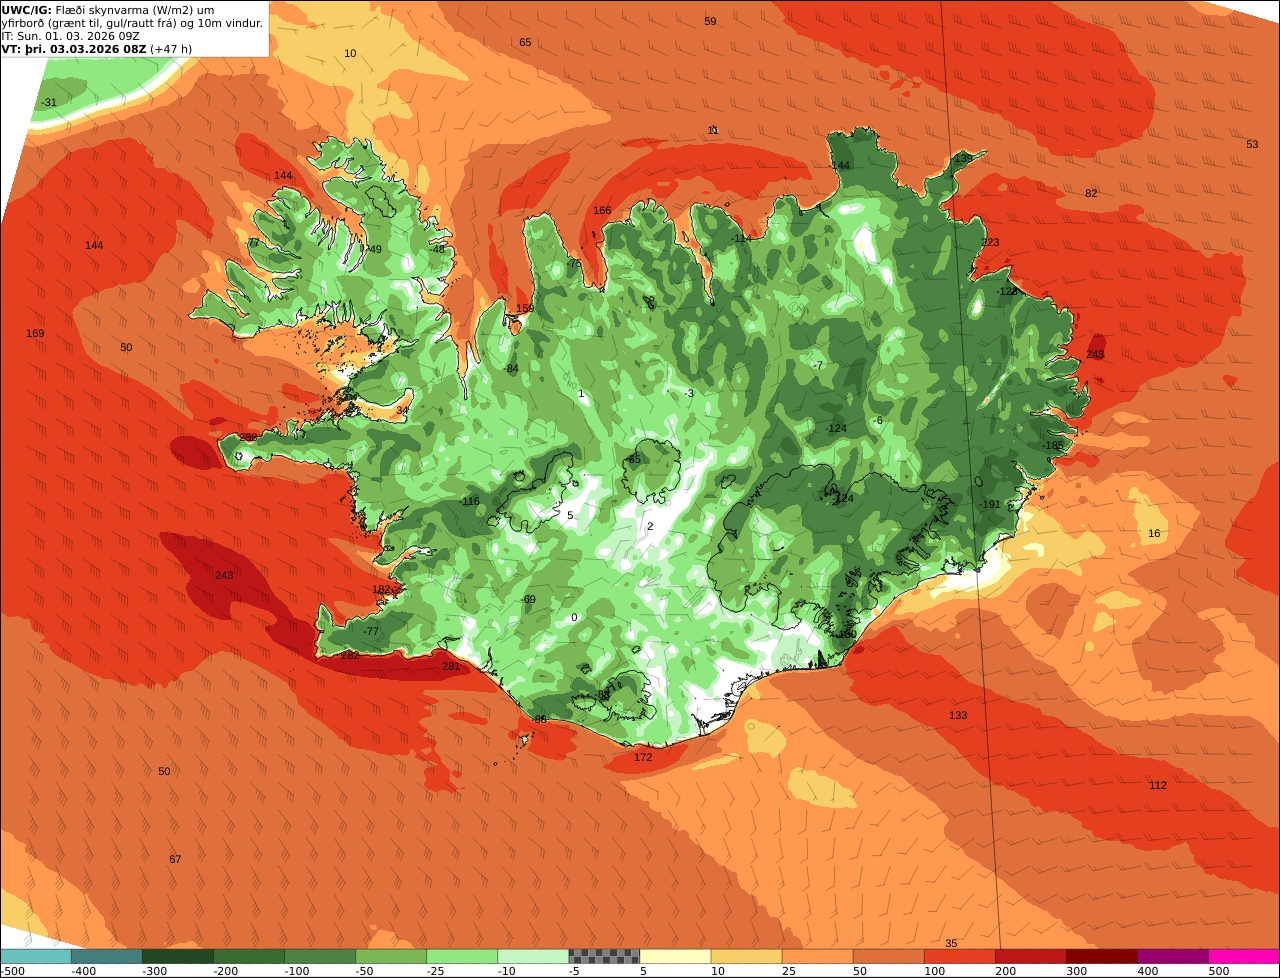This screenshot has width=1280, height=978.
Task: Click the -50 to -25 light green swatch
Action: [390, 956]
